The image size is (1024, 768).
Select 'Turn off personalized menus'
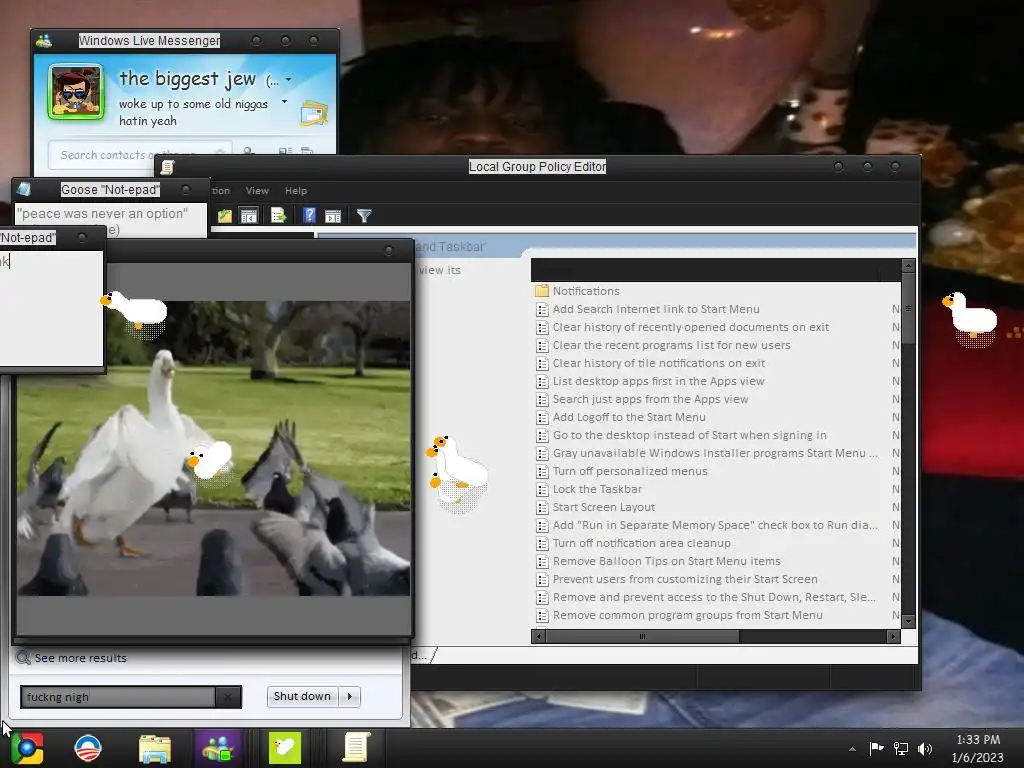tap(630, 472)
